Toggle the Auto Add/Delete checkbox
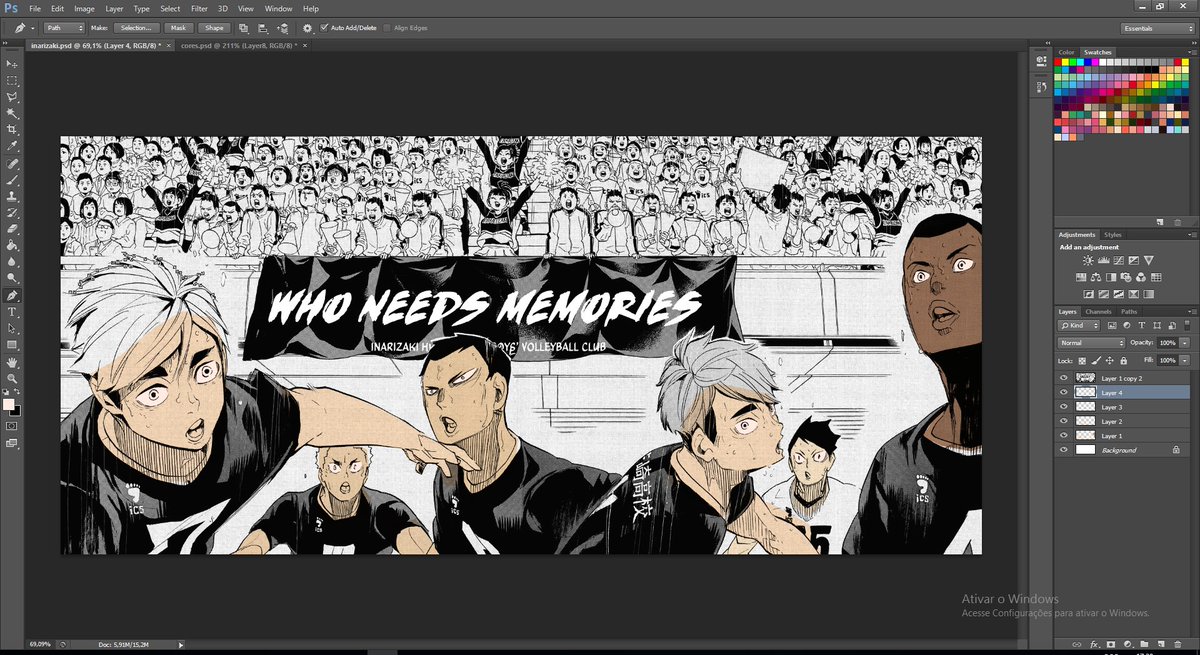This screenshot has width=1200, height=655. [x=325, y=28]
